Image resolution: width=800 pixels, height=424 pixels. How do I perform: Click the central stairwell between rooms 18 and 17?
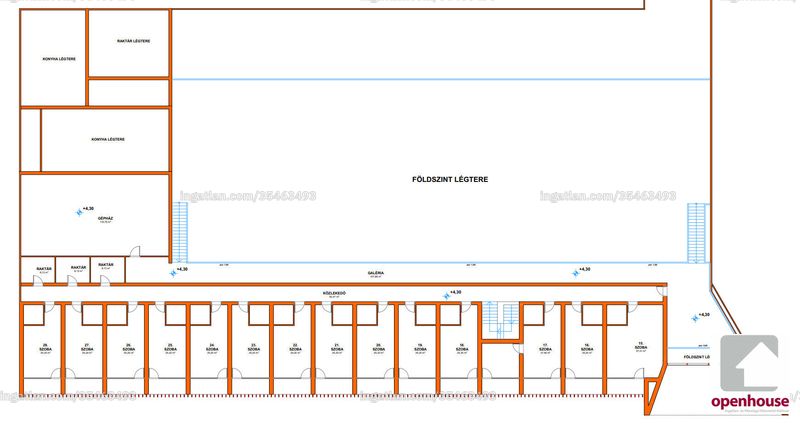[x=501, y=320]
